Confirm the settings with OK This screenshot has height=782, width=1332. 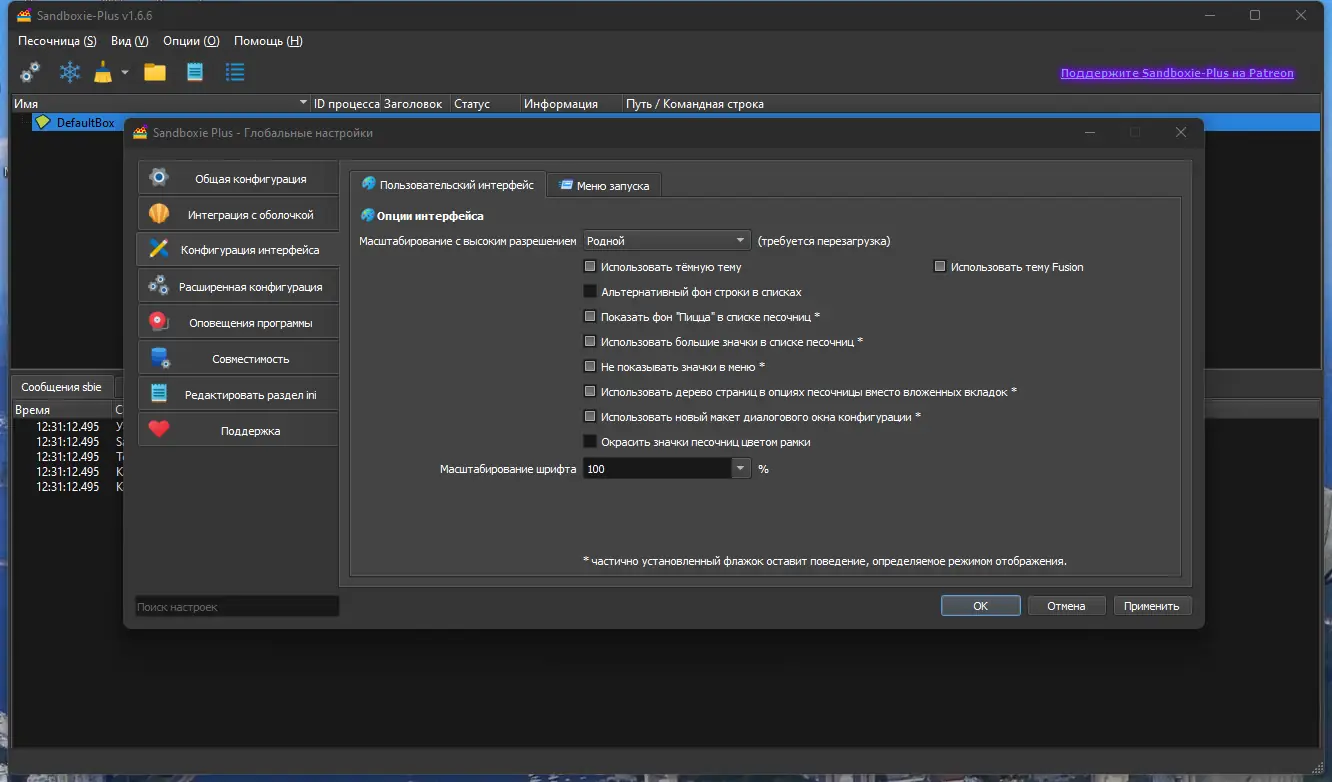[x=980, y=606]
